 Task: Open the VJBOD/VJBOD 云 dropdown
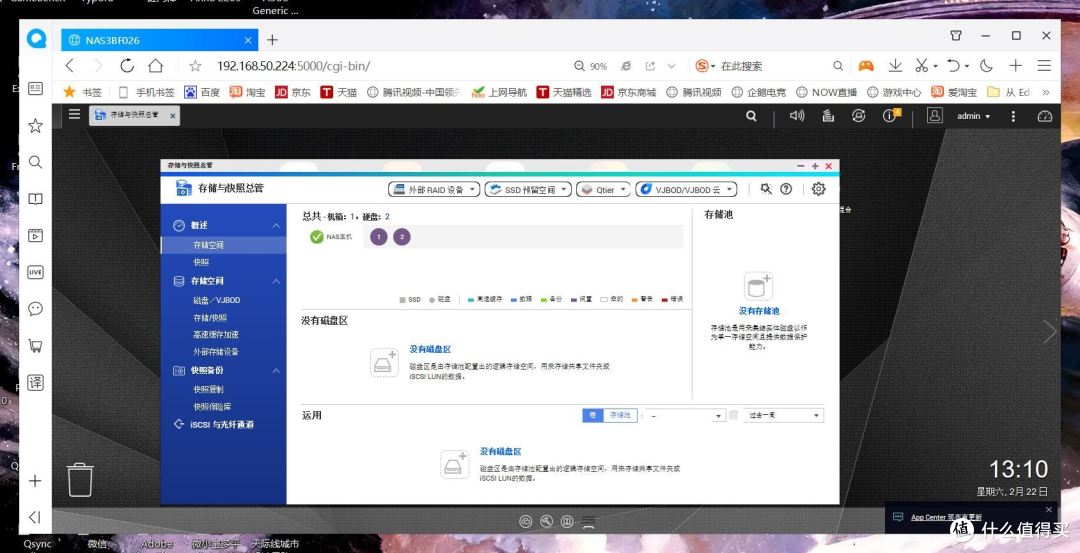[687, 189]
